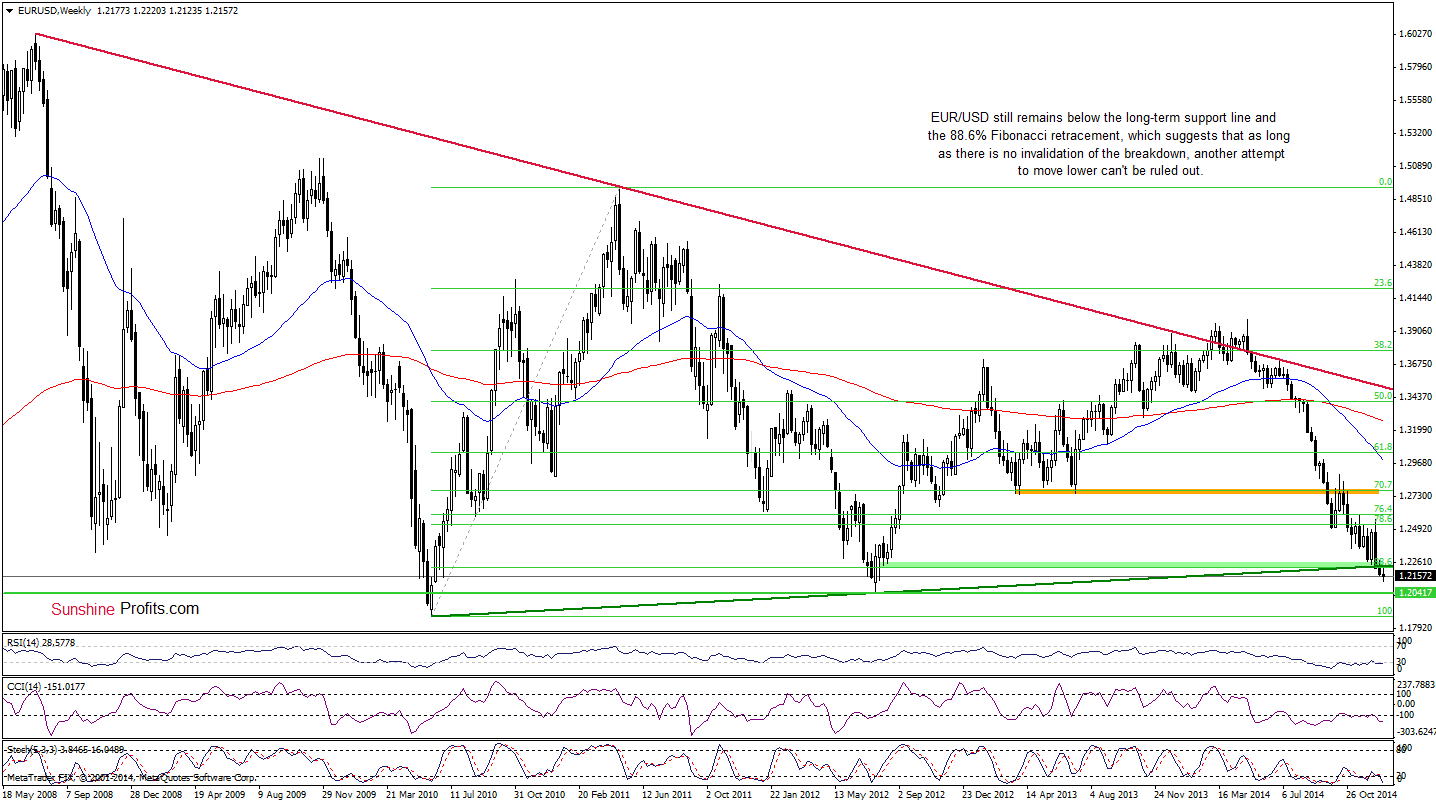The image size is (1436, 803).
Task: Click the 18 May 2008 date label
Action: pyautogui.click(x=29, y=794)
